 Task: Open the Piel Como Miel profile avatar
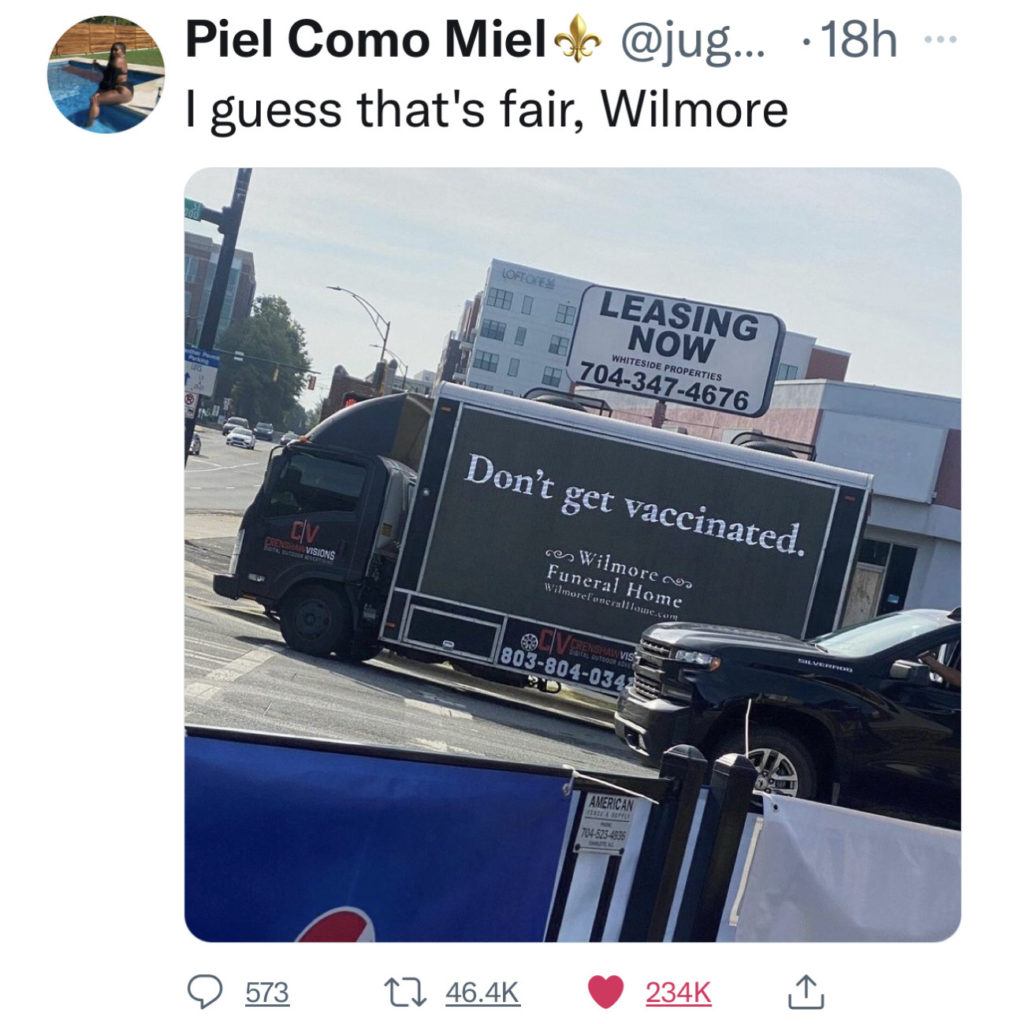coord(106,75)
